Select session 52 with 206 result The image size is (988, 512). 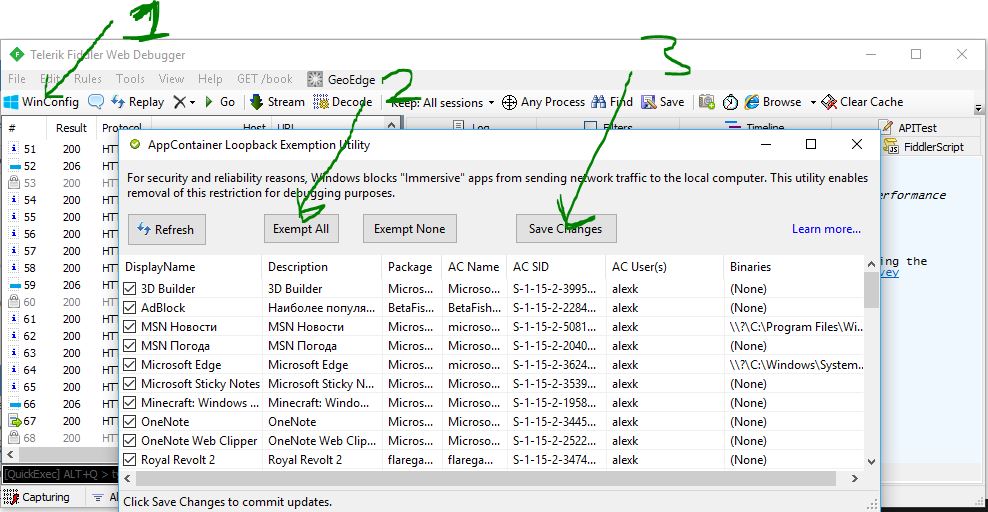60,166
